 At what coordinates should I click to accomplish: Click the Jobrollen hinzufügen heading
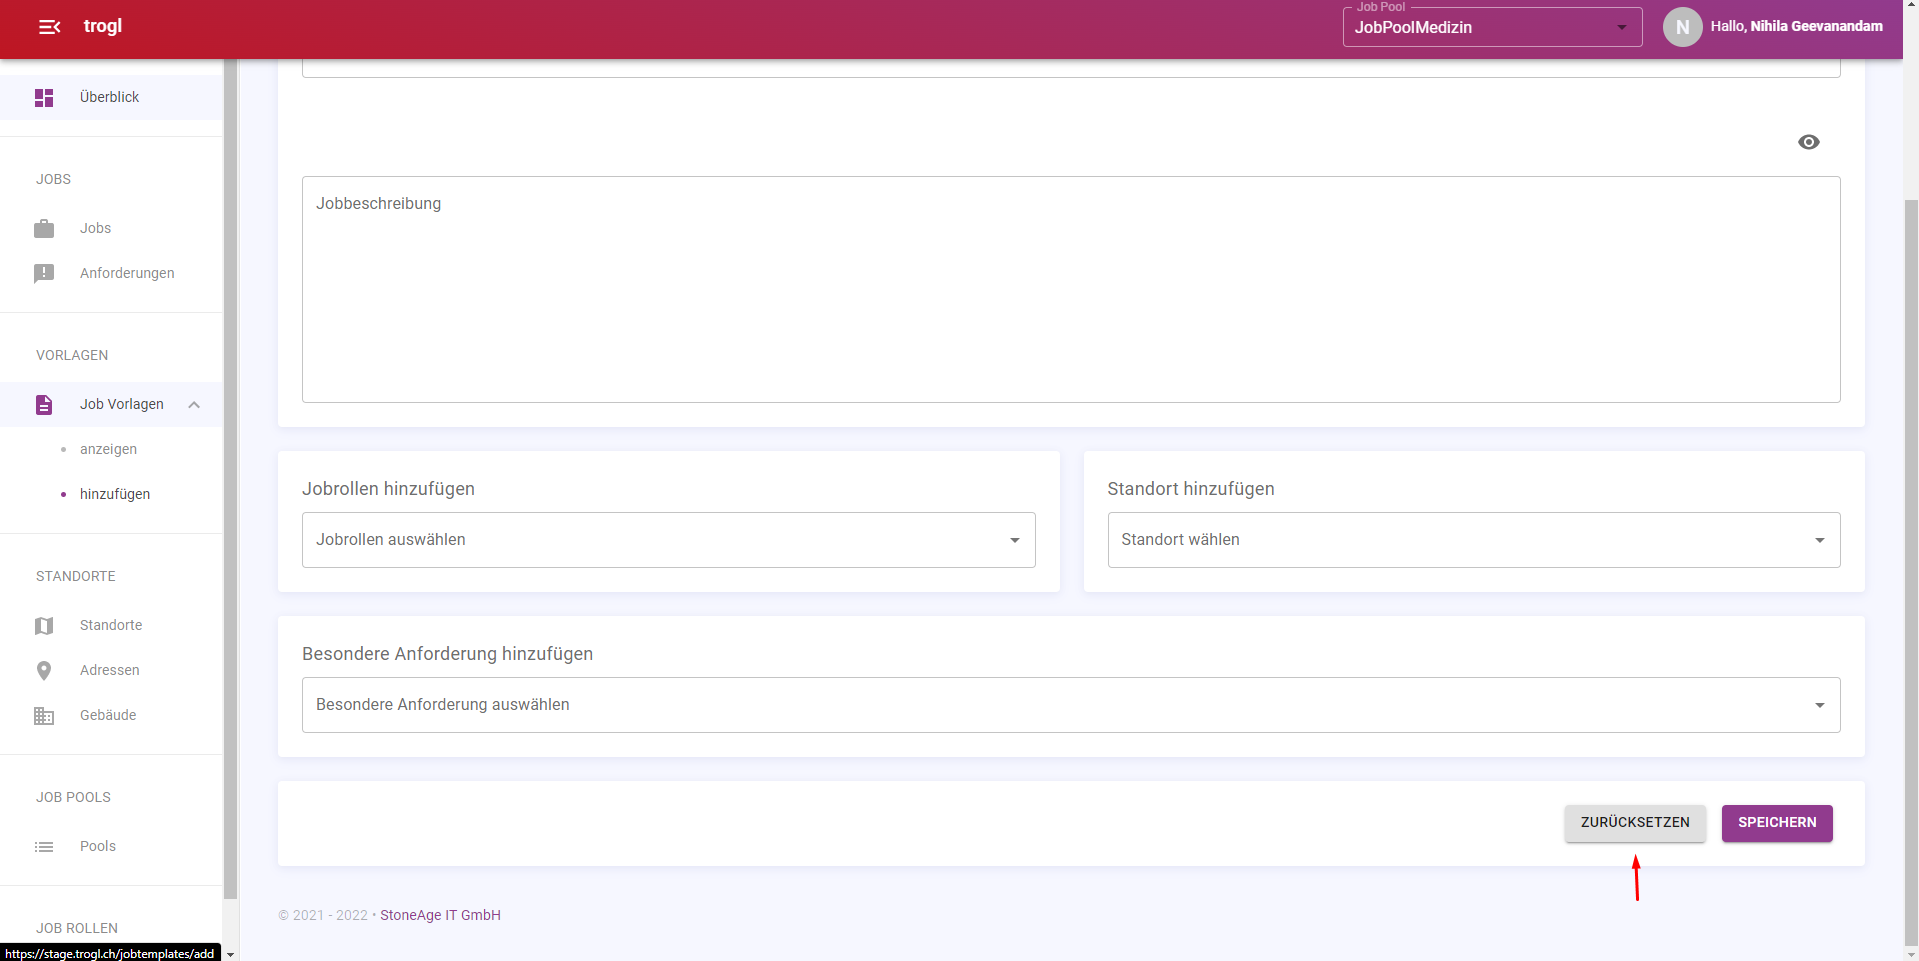pyautogui.click(x=388, y=489)
